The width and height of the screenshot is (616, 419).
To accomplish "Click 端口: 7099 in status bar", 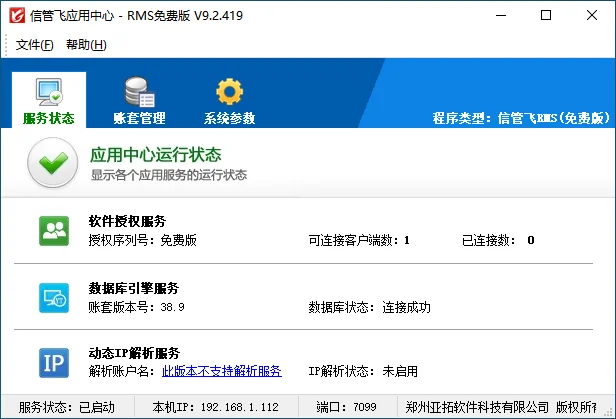I will click(346, 408).
